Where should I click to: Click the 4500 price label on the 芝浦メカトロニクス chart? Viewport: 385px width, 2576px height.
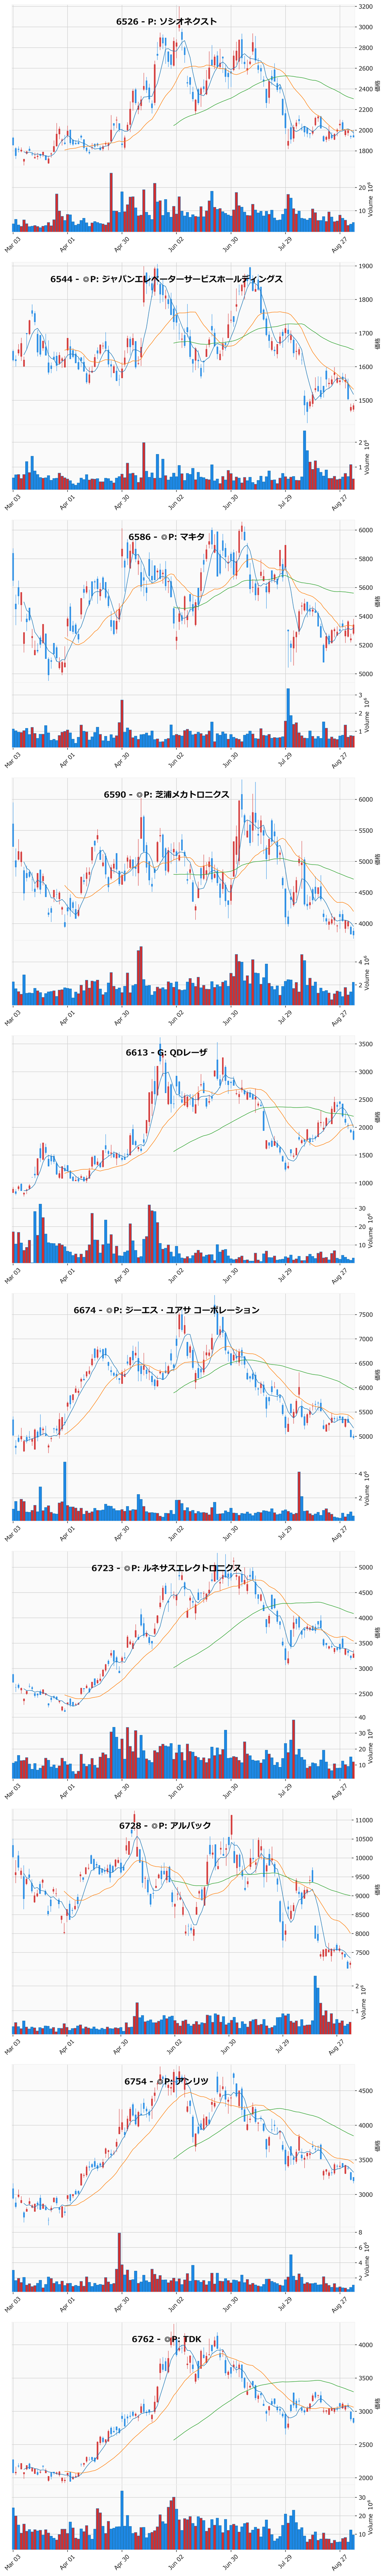tap(366, 892)
